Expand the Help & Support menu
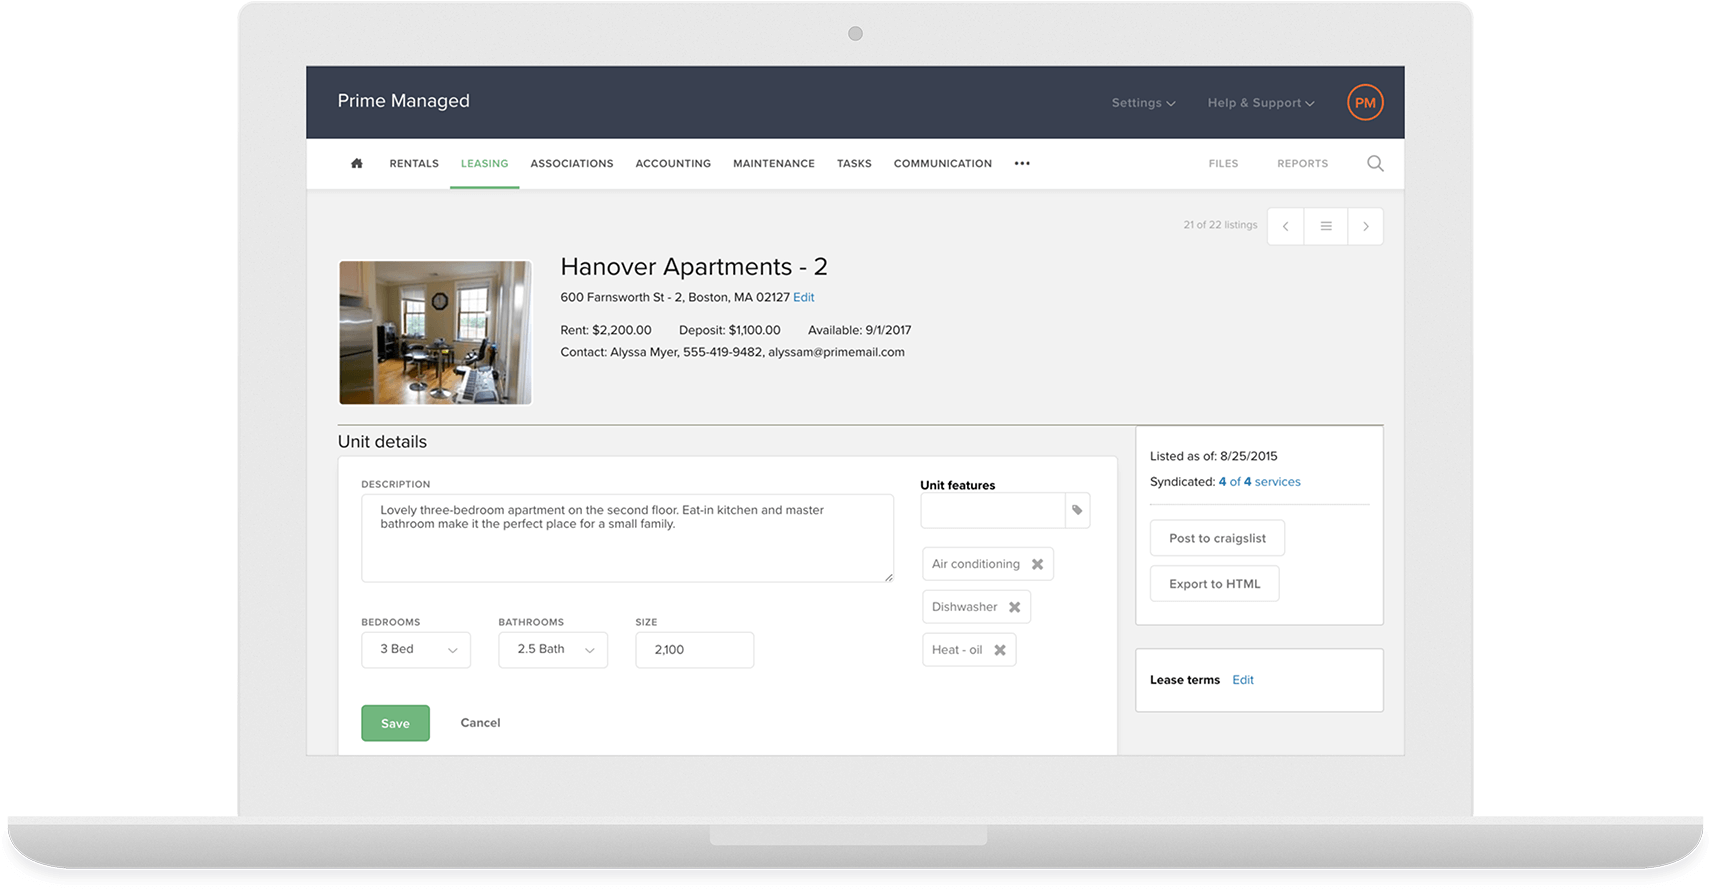The width and height of the screenshot is (1709, 889). point(1260,102)
